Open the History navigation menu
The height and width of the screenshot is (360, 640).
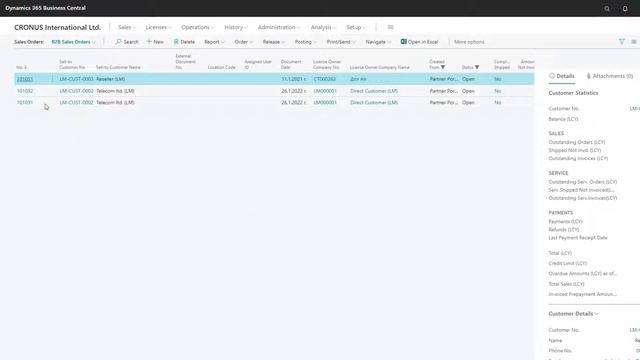point(236,27)
